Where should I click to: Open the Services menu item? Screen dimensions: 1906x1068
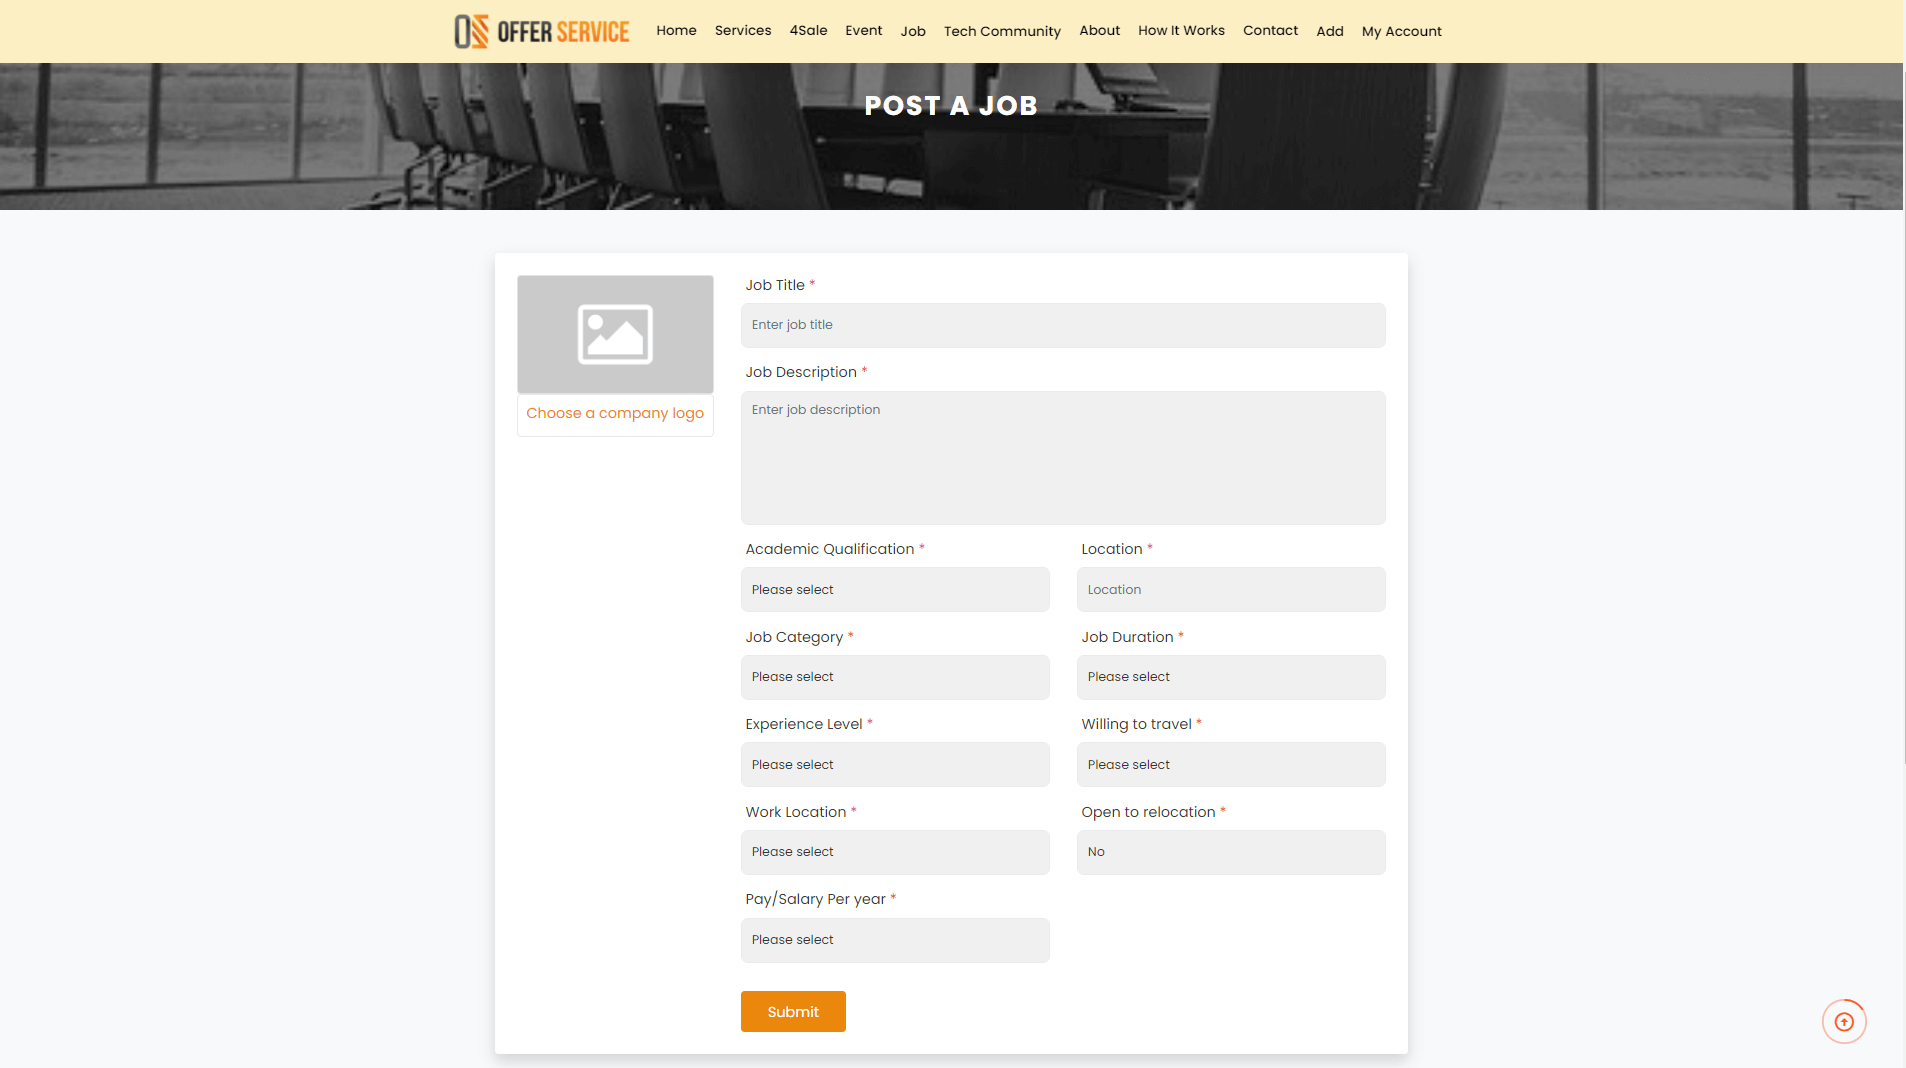(x=743, y=31)
